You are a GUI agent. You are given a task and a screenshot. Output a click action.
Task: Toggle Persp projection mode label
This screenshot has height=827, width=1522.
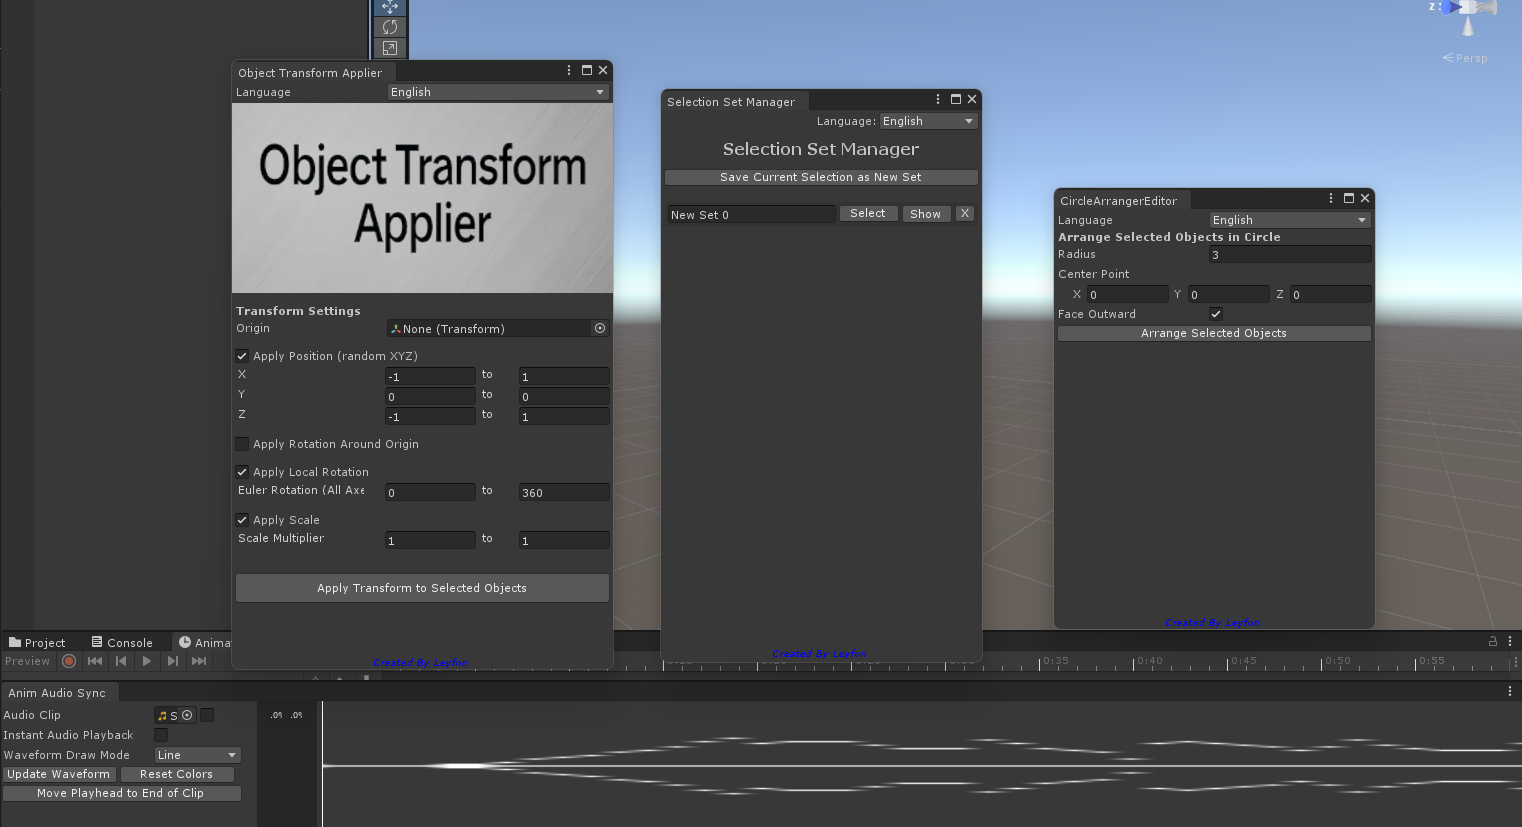coord(1465,58)
